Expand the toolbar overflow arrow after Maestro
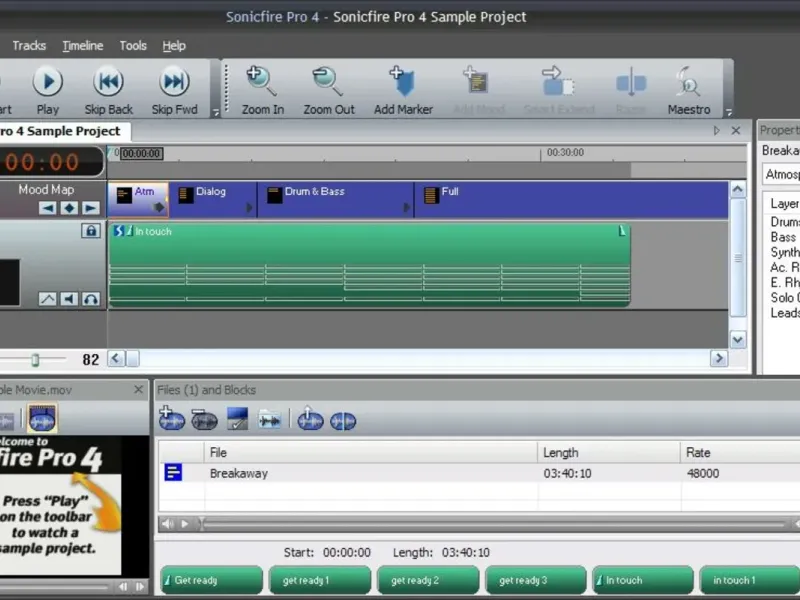The height and width of the screenshot is (600, 800). [729, 112]
